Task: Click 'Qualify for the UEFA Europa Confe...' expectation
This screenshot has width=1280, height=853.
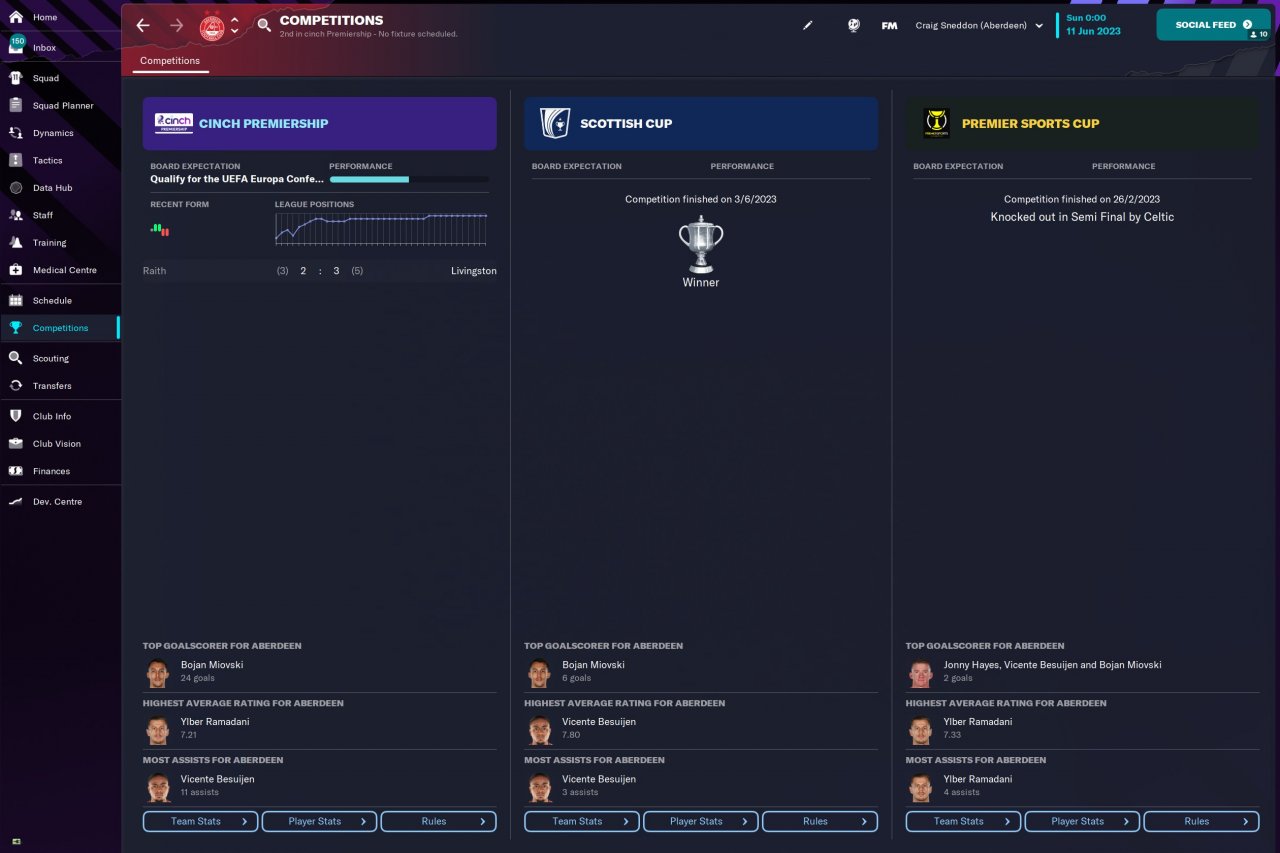Action: (237, 180)
